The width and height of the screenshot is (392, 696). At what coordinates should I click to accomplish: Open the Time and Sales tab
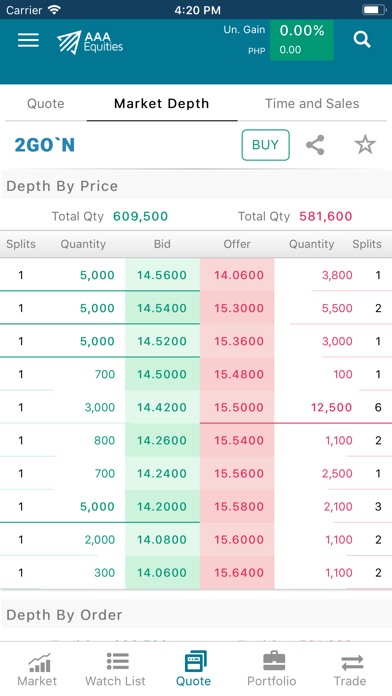point(312,103)
